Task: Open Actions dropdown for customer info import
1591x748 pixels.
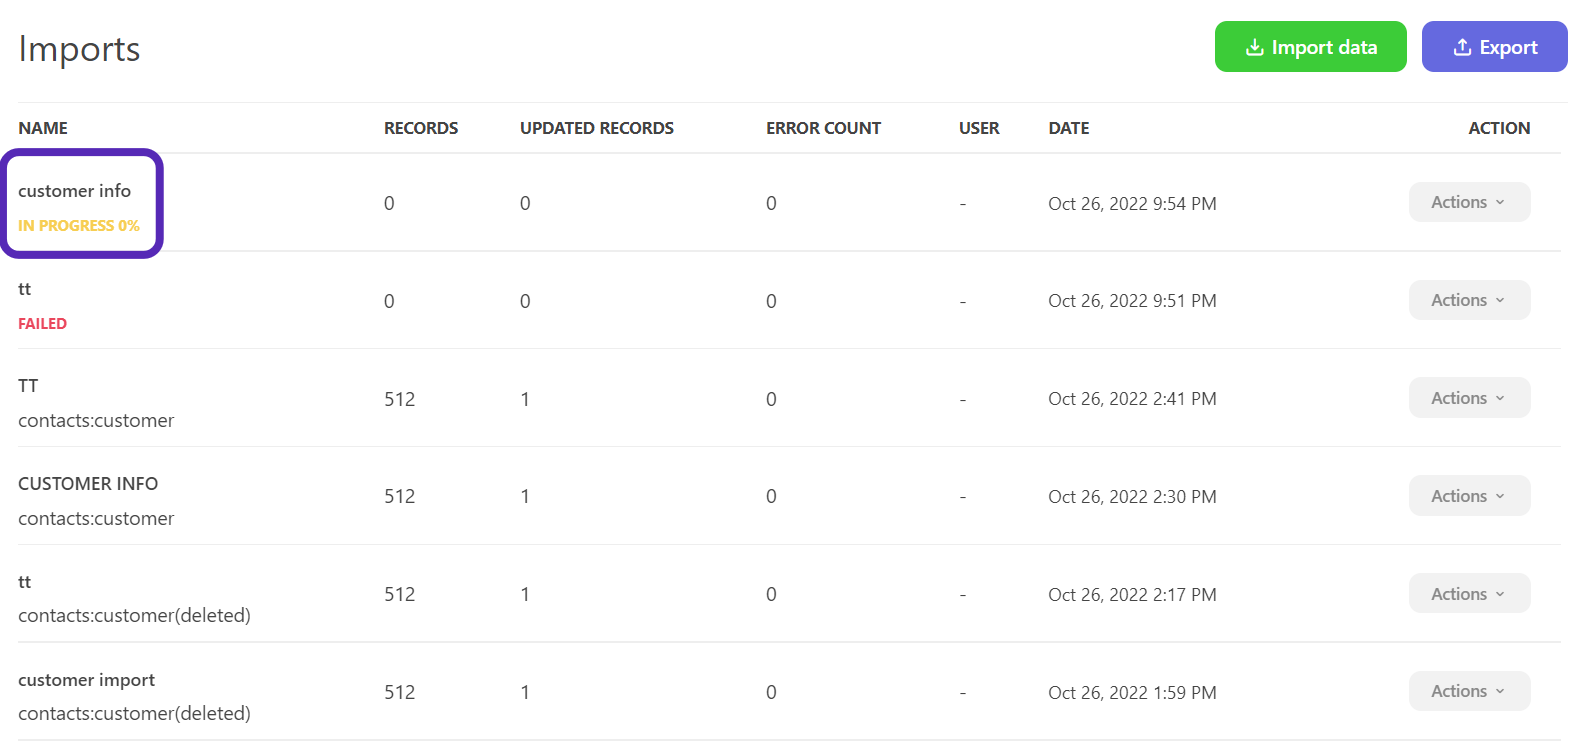Action: pyautogui.click(x=1468, y=203)
